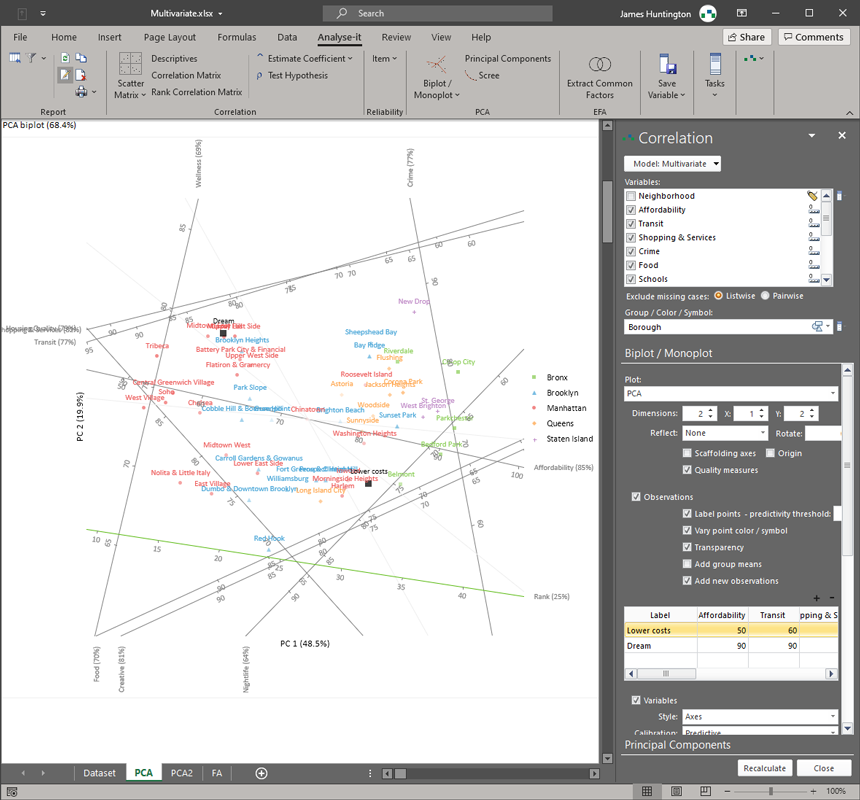Screen dimensions: 860x800
Task: Click the Recalculate button
Action: (765, 768)
